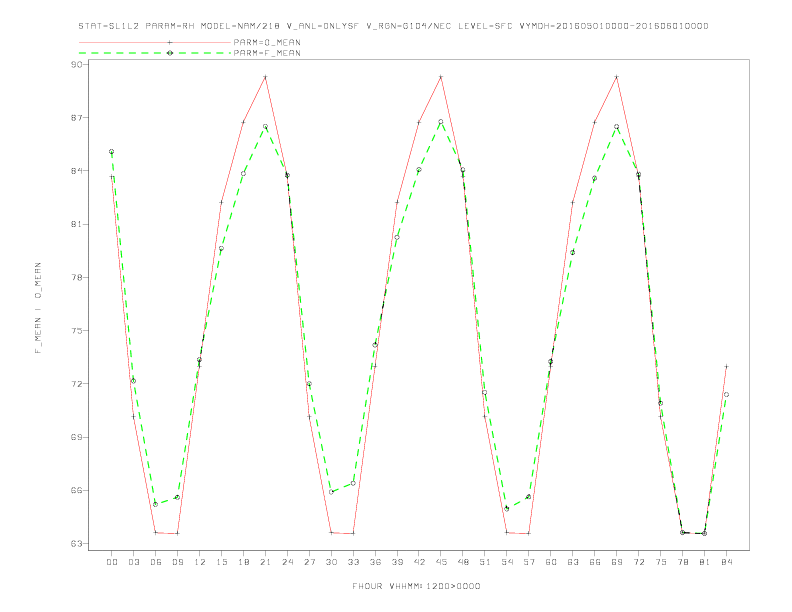Click the FHOUR VHHMM:1200>0000 axis title

click(416, 586)
